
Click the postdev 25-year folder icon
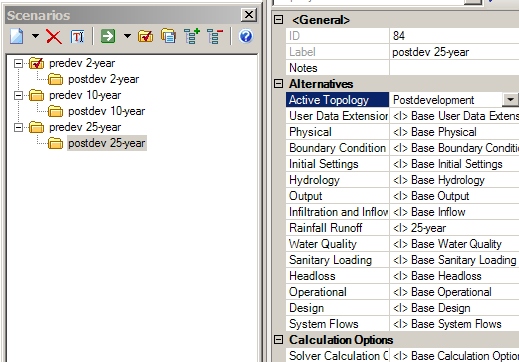(55, 143)
